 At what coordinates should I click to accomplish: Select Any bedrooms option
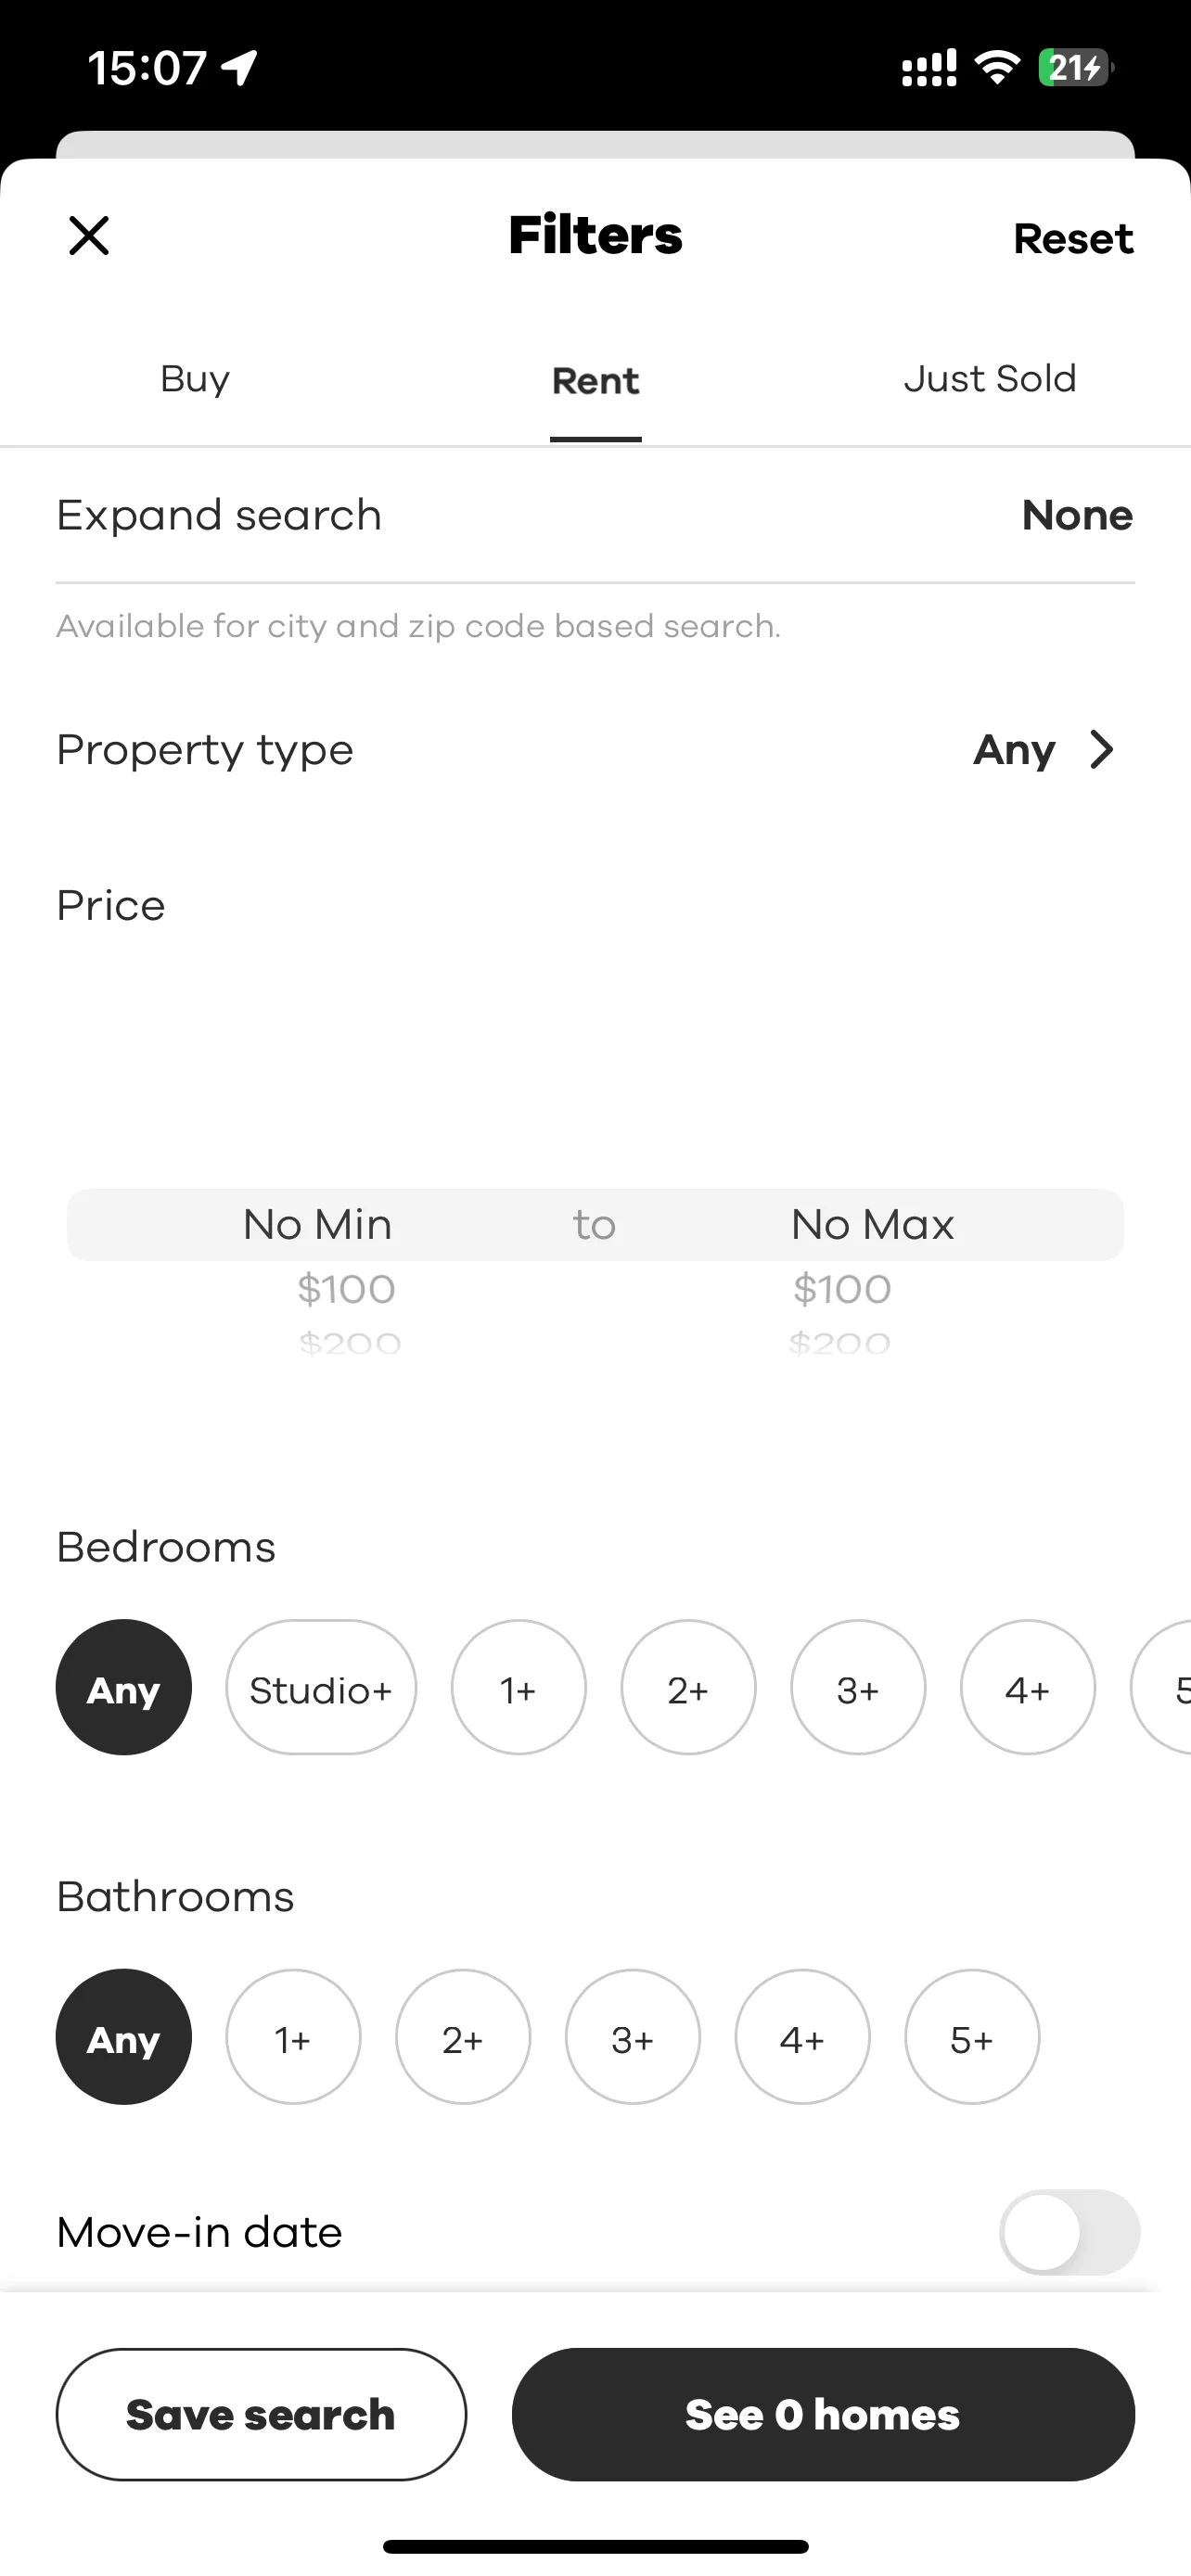pyautogui.click(x=124, y=1688)
